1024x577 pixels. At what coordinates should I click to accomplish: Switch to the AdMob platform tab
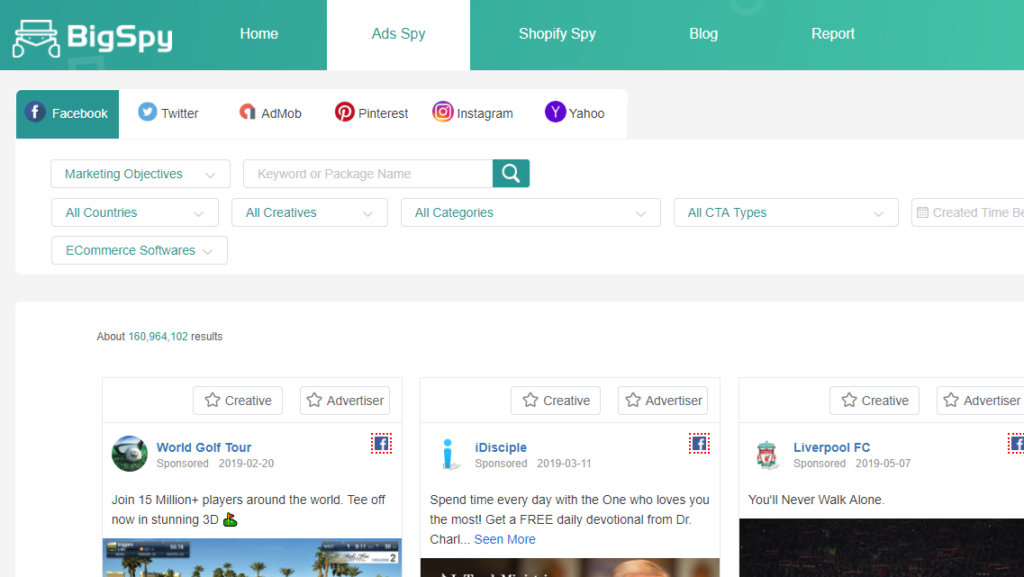(270, 114)
